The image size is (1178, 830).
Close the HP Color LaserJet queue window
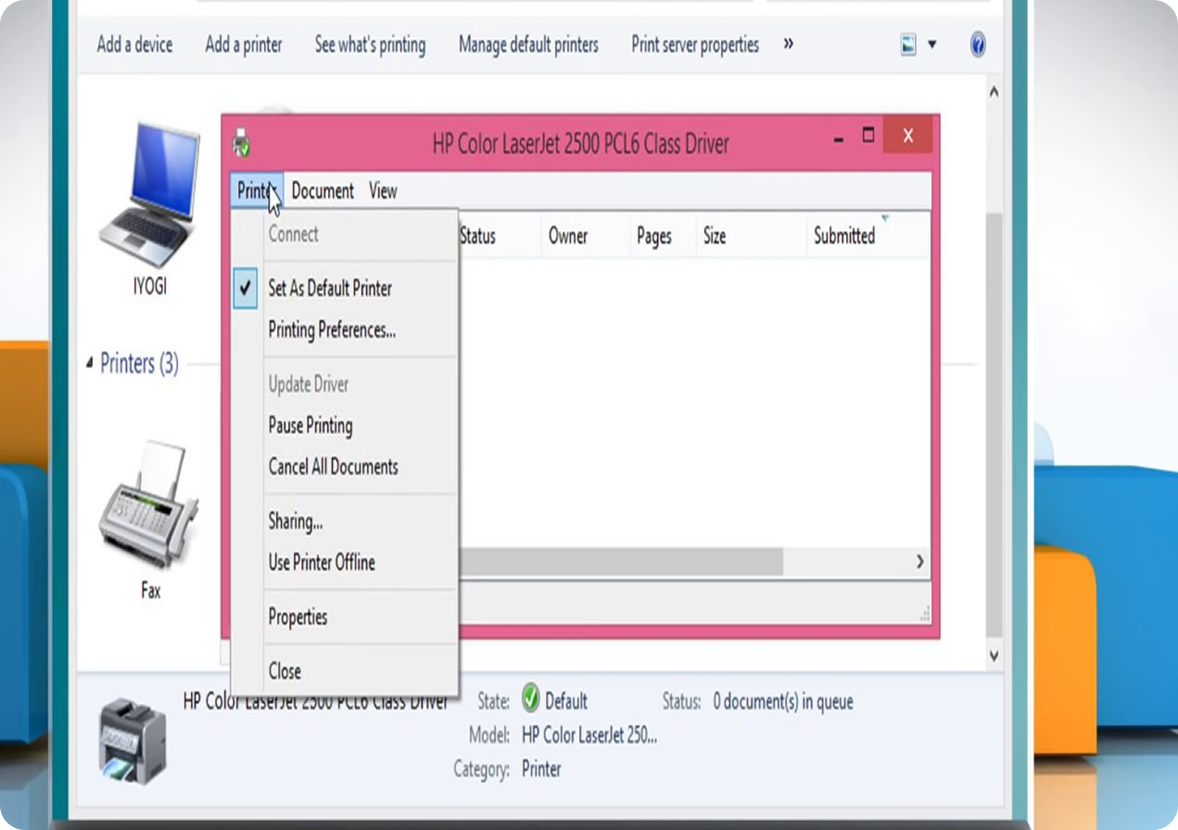click(x=908, y=135)
